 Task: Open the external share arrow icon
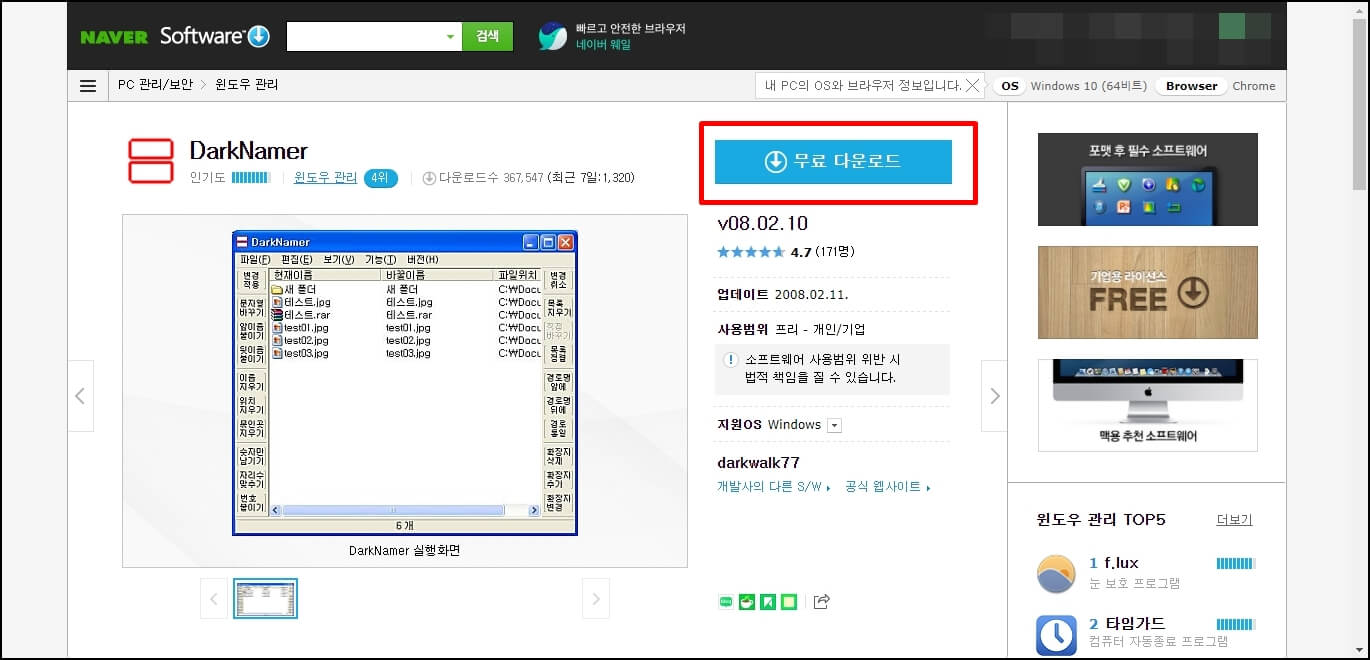point(821,601)
